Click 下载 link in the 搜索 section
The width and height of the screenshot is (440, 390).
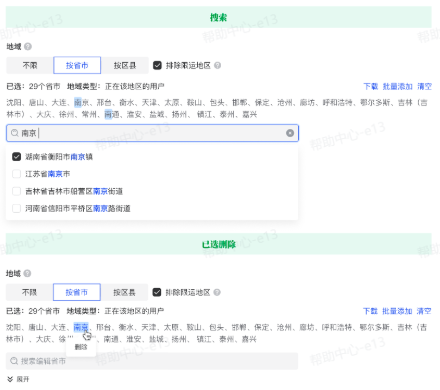(371, 87)
